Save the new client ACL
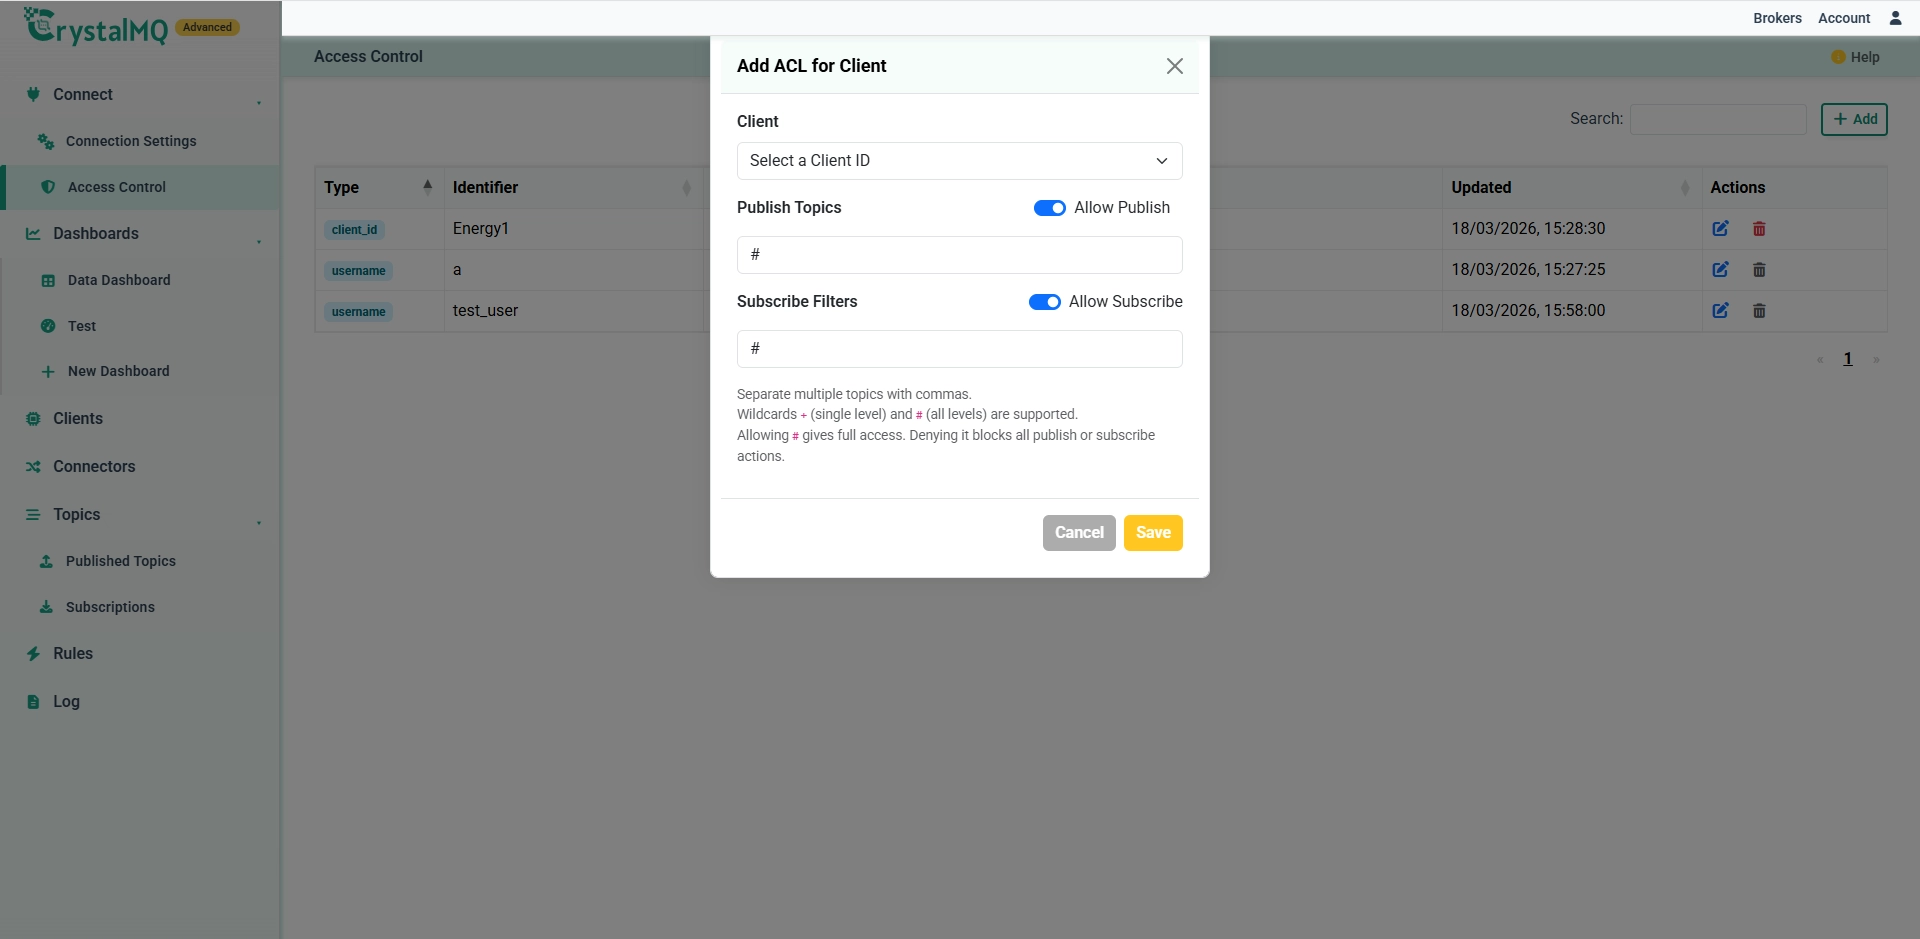Image resolution: width=1920 pixels, height=939 pixels. coord(1153,533)
